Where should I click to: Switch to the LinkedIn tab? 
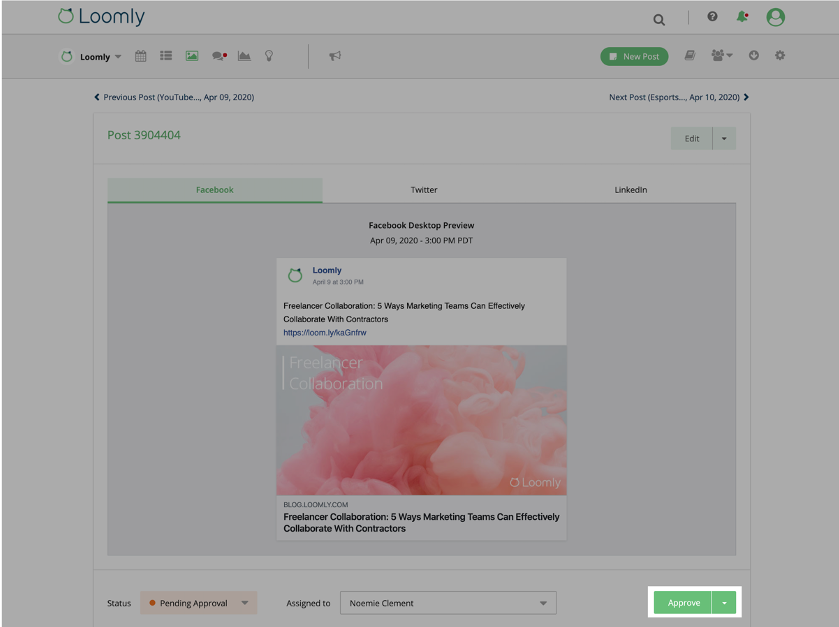(x=630, y=190)
